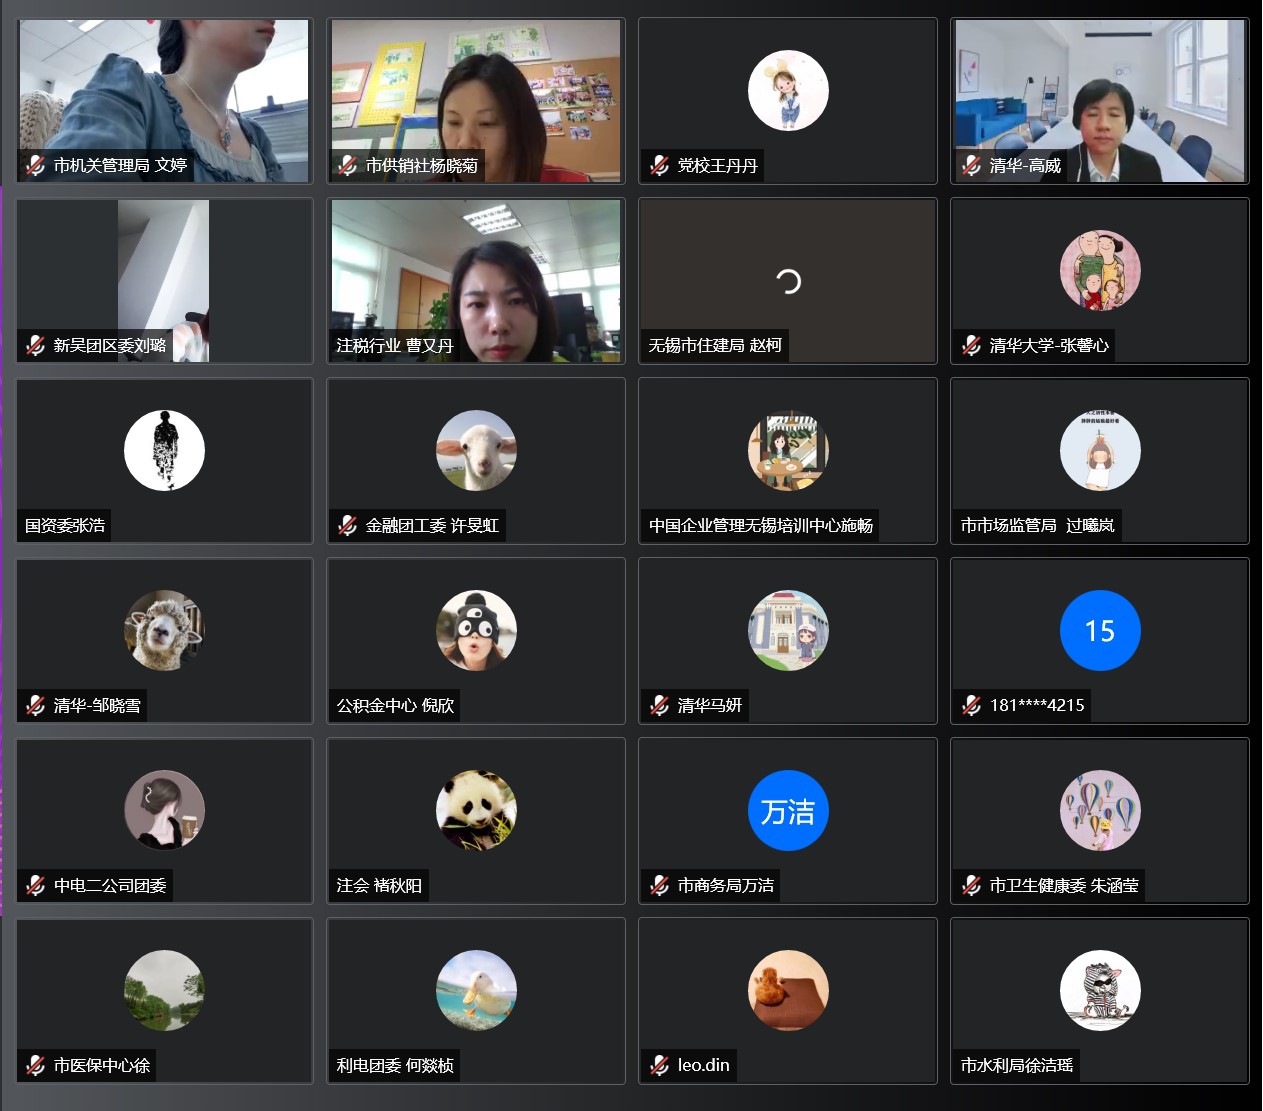This screenshot has height=1111, width=1263.
Task: Click muted mic icon beside 金融团工委 许旻虹
Action: [347, 525]
